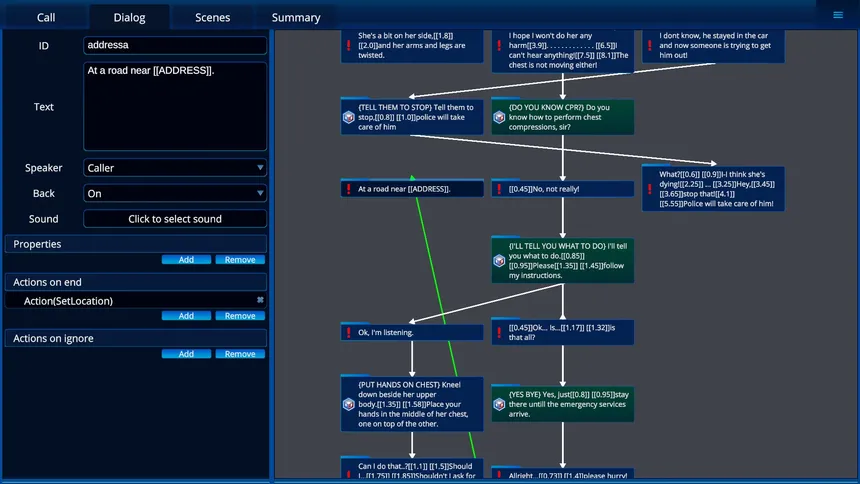
Task: Select the Properties section header
Action: point(135,244)
